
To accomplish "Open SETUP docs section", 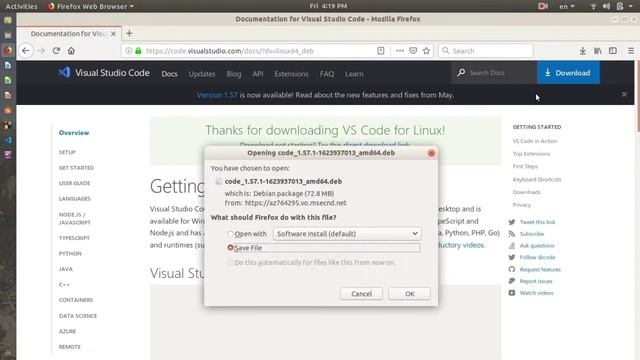I will 67,152.
